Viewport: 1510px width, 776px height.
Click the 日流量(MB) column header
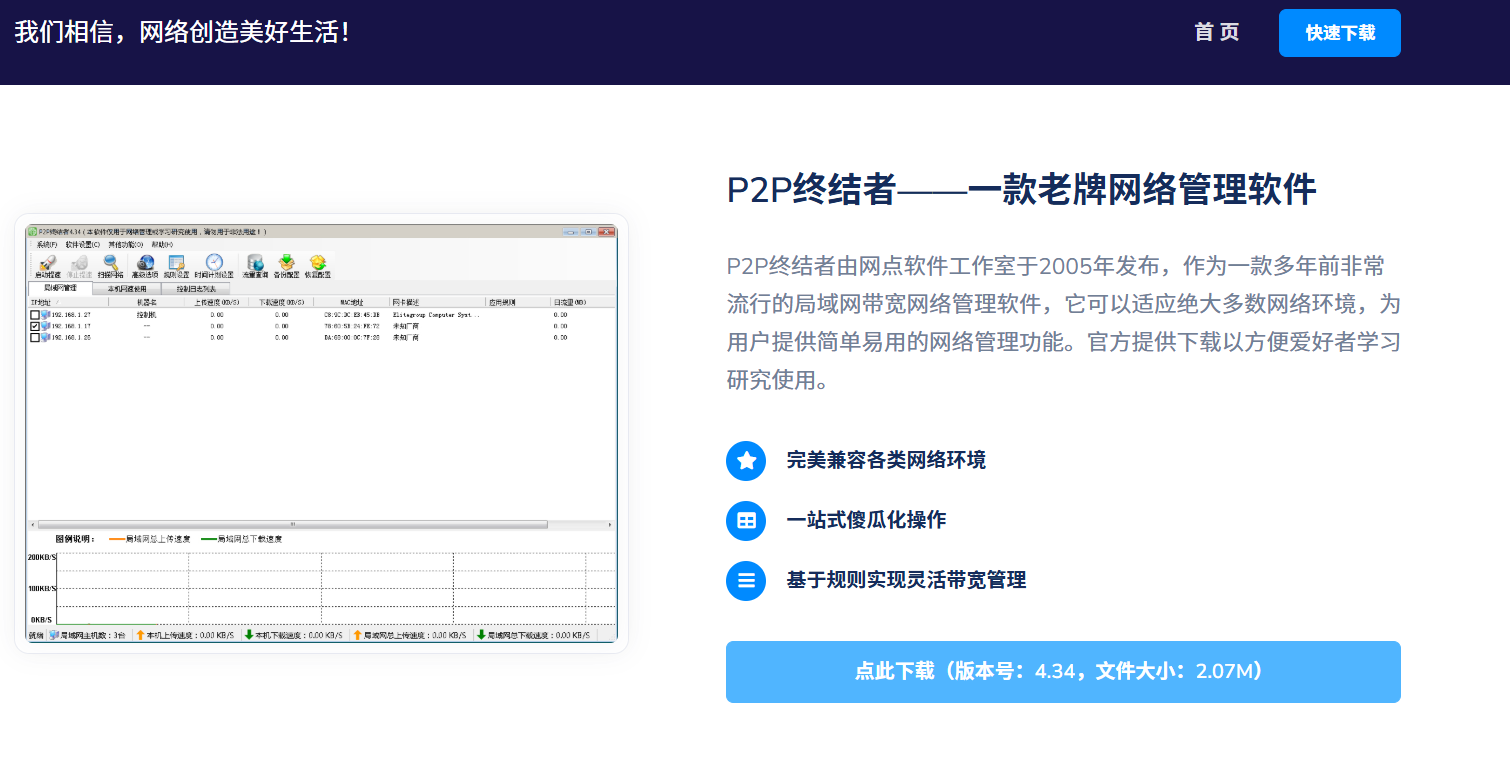coord(584,302)
